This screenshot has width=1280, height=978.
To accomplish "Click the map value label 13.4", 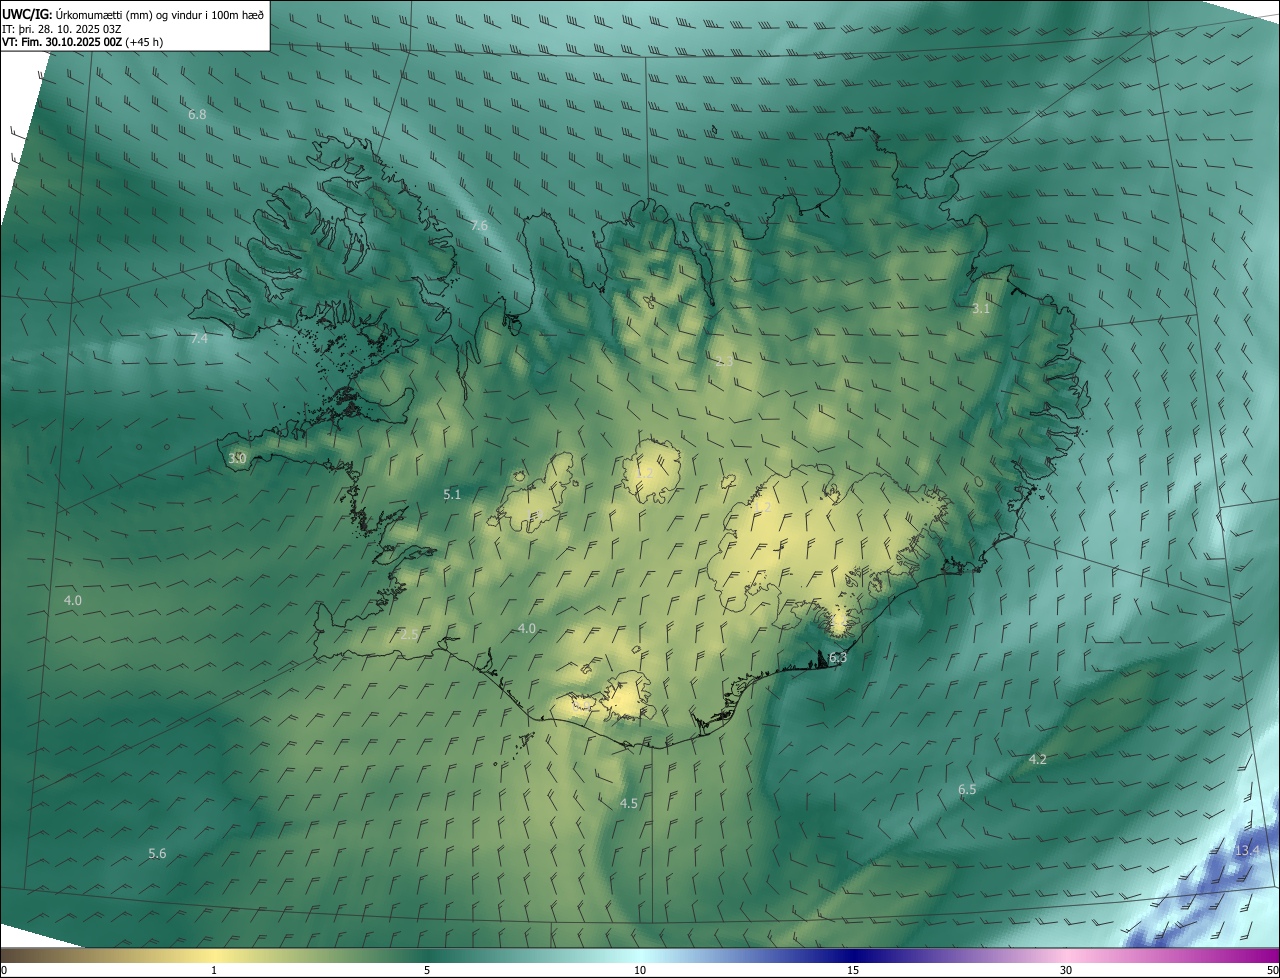I will tap(1247, 850).
